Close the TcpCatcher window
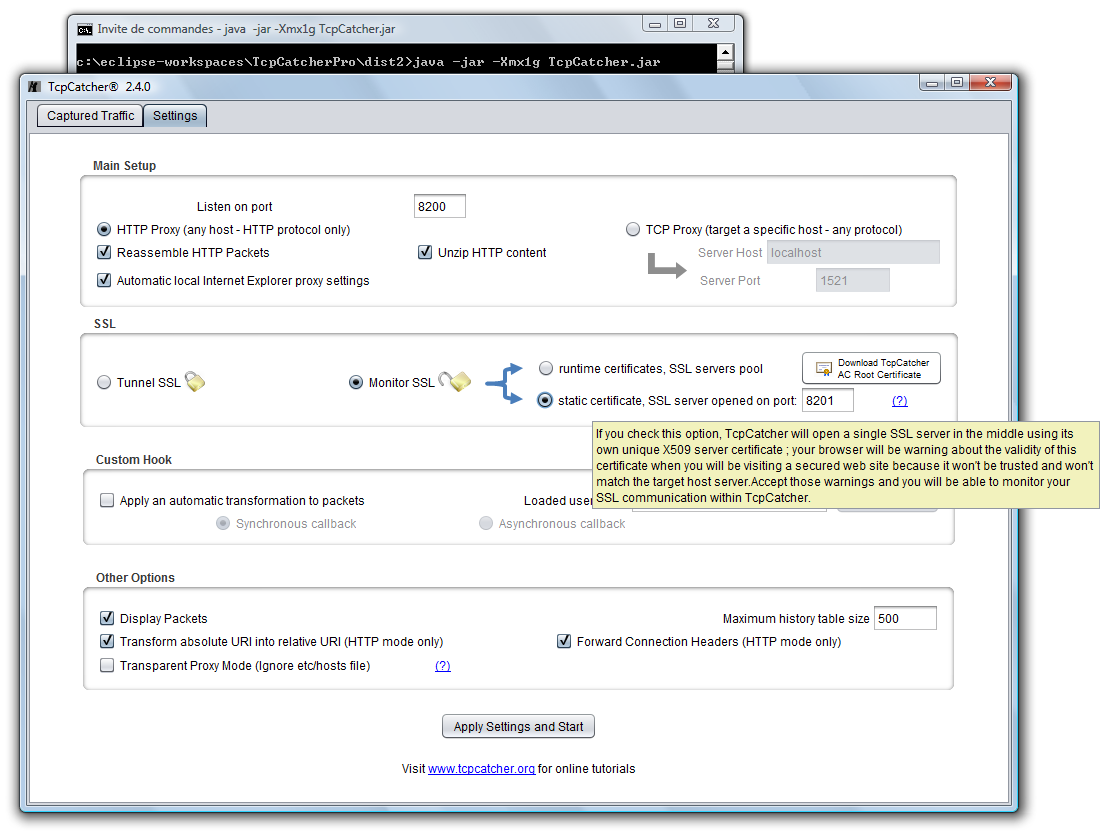The image size is (1120, 836). (990, 82)
